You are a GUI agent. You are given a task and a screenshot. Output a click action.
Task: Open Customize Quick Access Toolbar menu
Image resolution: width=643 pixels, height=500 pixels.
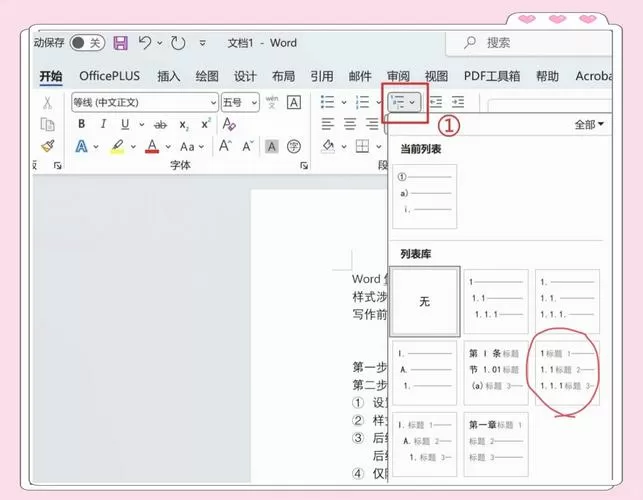203,43
